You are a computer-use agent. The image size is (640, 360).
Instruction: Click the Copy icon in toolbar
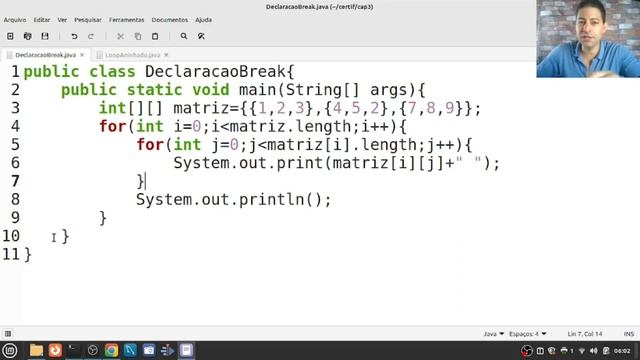click(x=138, y=36)
